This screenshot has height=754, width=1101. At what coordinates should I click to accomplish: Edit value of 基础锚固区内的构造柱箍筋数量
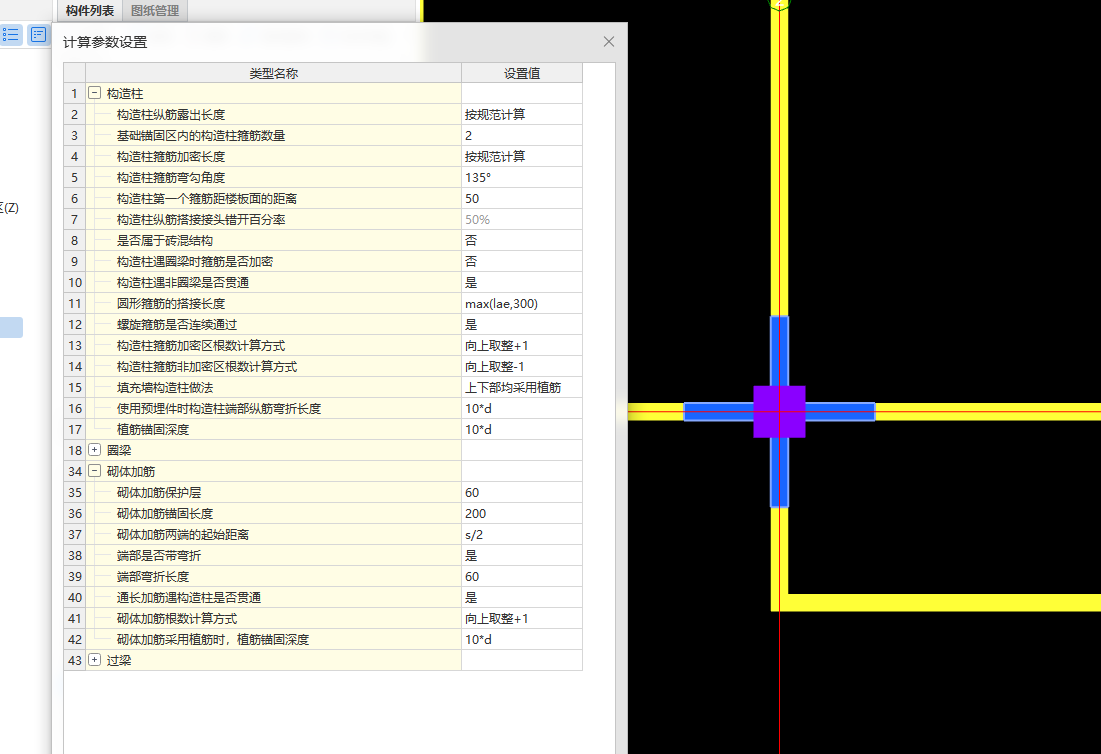coord(522,135)
